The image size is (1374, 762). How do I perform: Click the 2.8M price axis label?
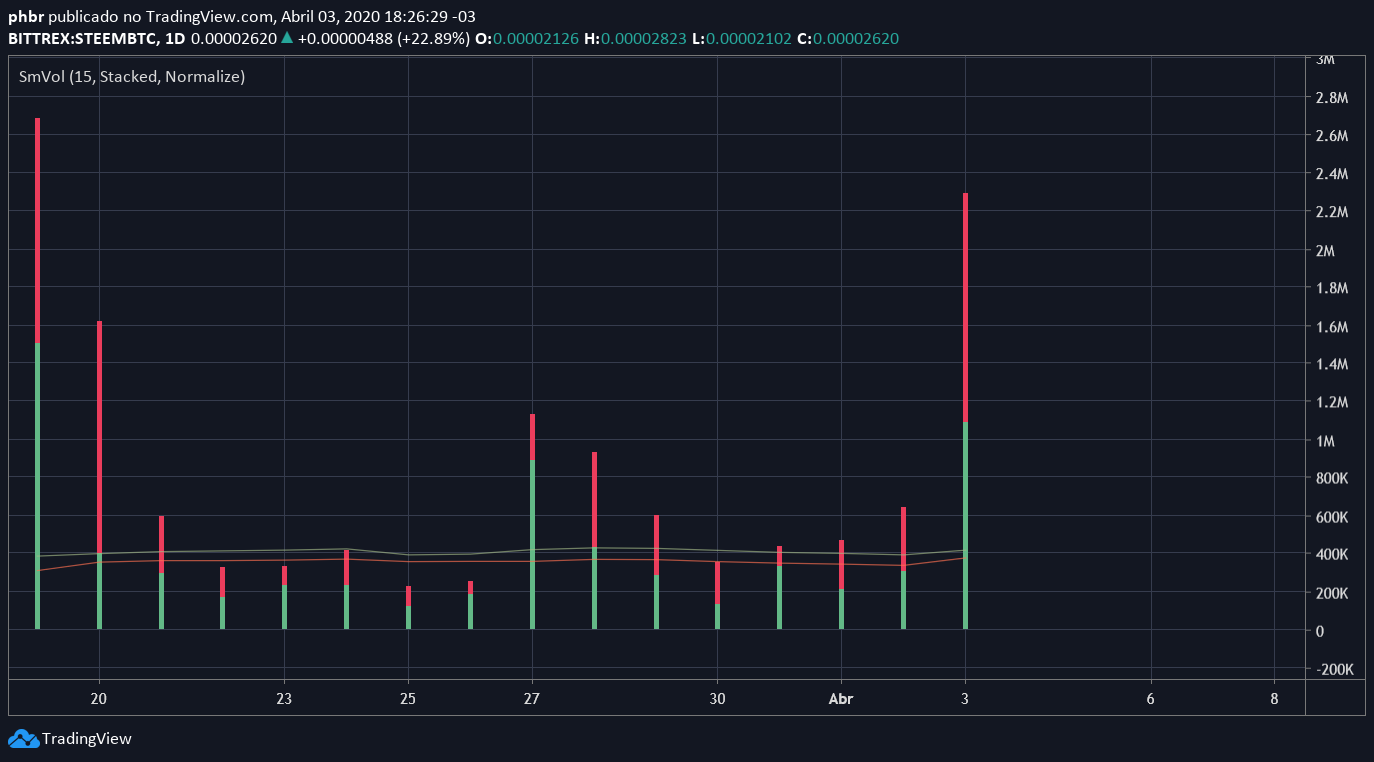click(x=1332, y=97)
